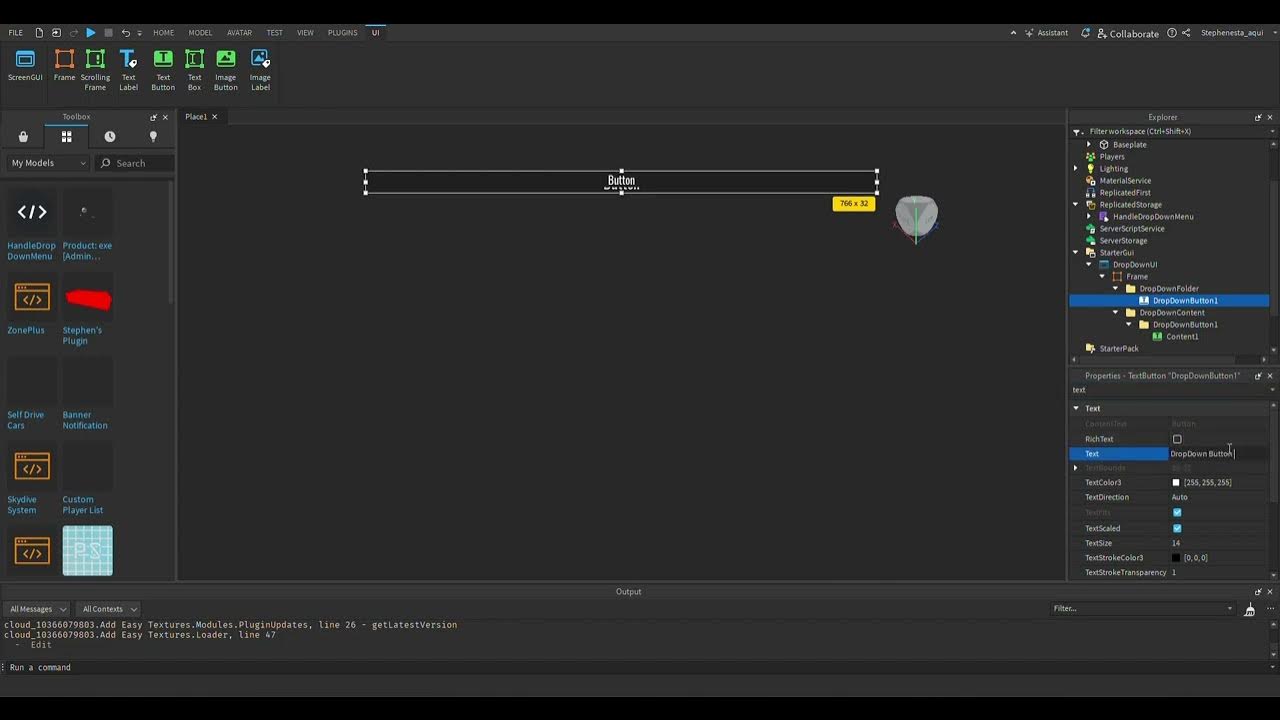1280x720 pixels.
Task: Switch to the VIEW ribbon tab
Action: click(x=305, y=33)
